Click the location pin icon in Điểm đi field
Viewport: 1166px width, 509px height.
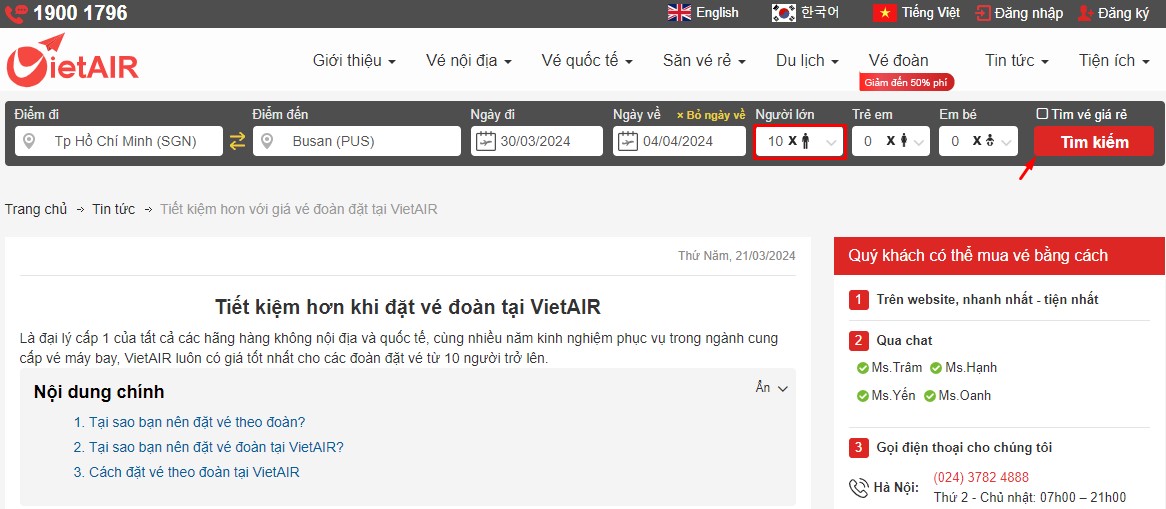click(x=29, y=141)
